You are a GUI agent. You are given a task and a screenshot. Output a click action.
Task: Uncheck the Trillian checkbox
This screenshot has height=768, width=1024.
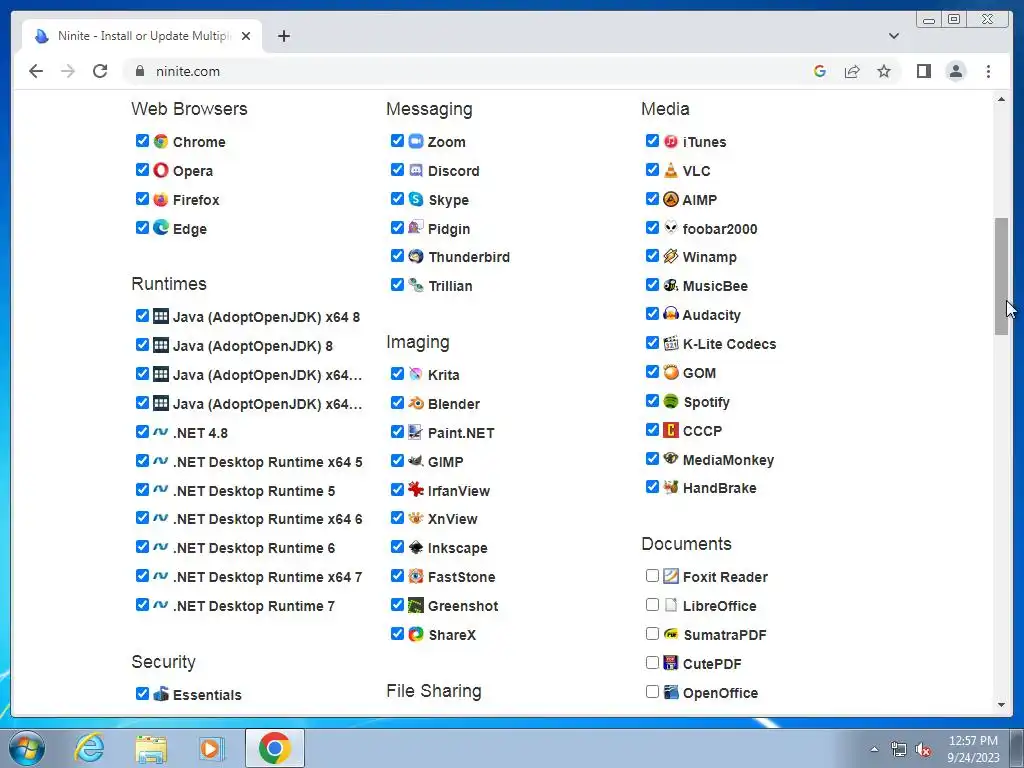coord(397,285)
